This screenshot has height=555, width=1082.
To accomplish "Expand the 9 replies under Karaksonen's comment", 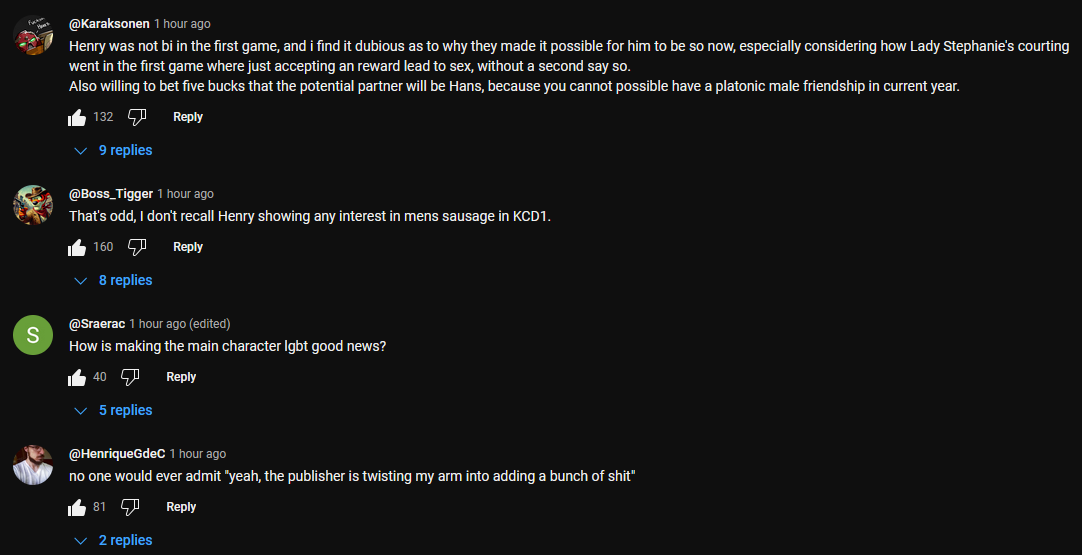I will pos(114,150).
